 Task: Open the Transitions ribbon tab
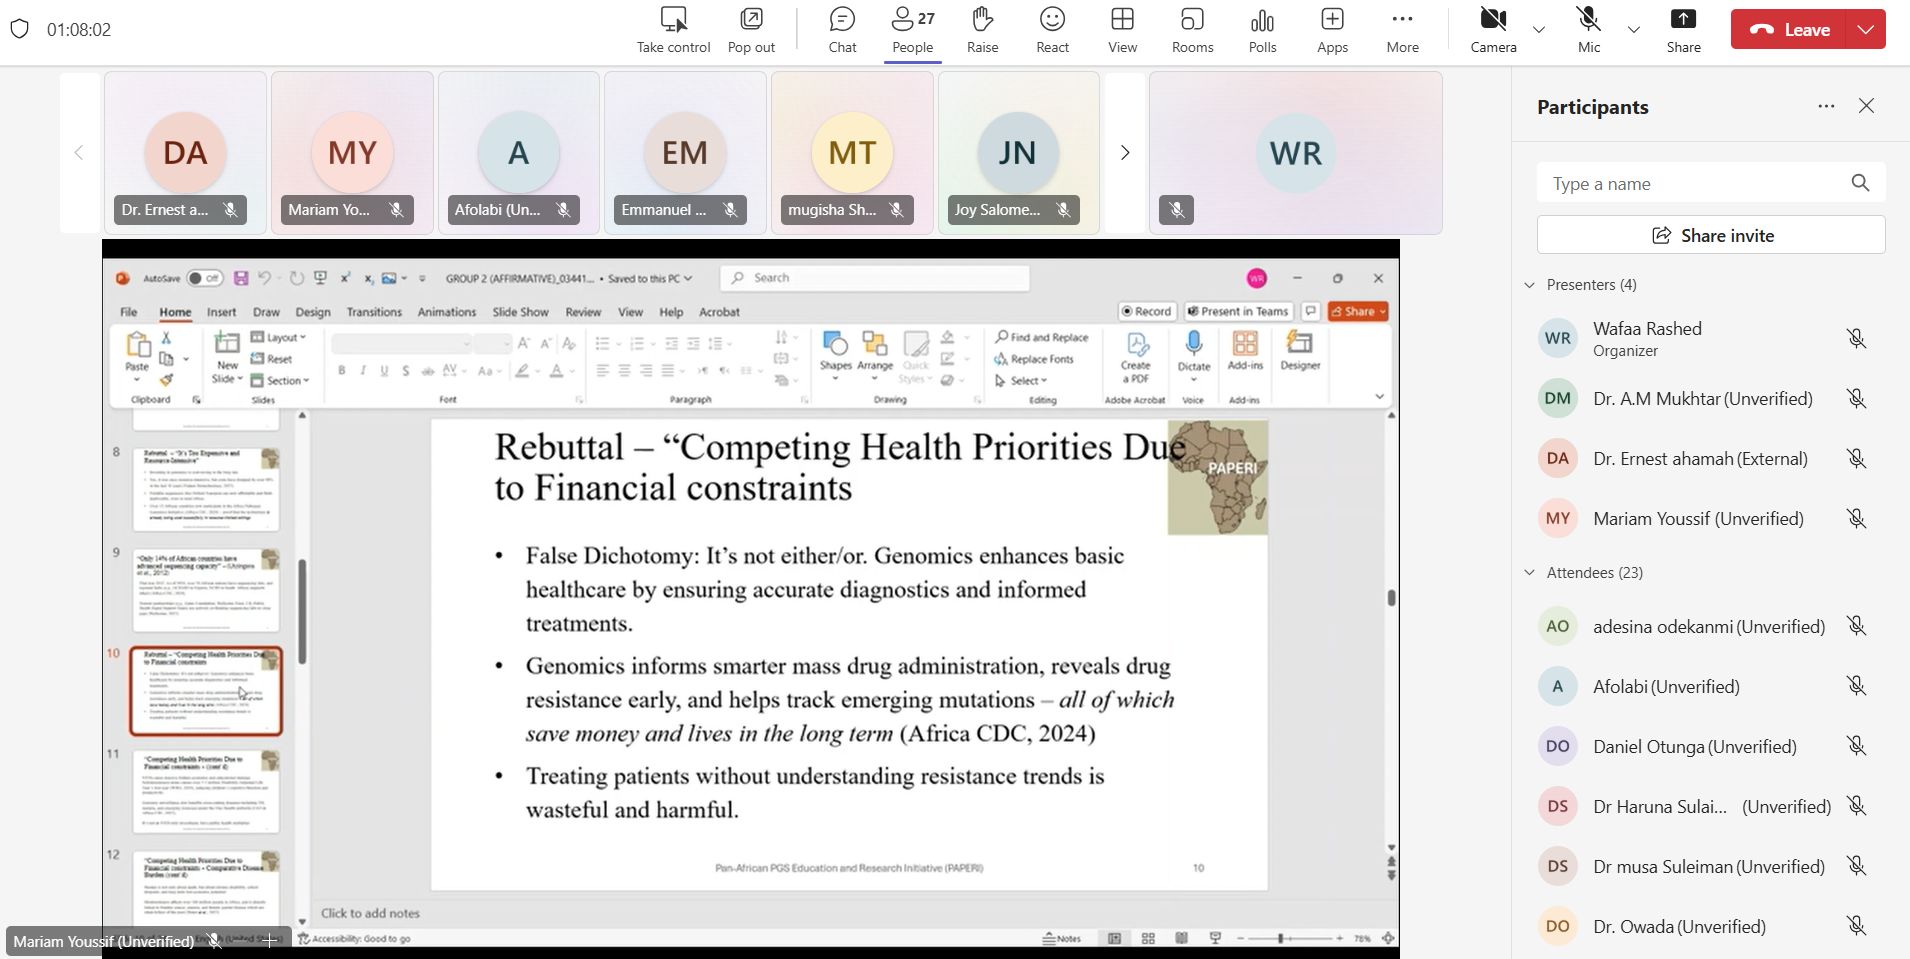(373, 312)
